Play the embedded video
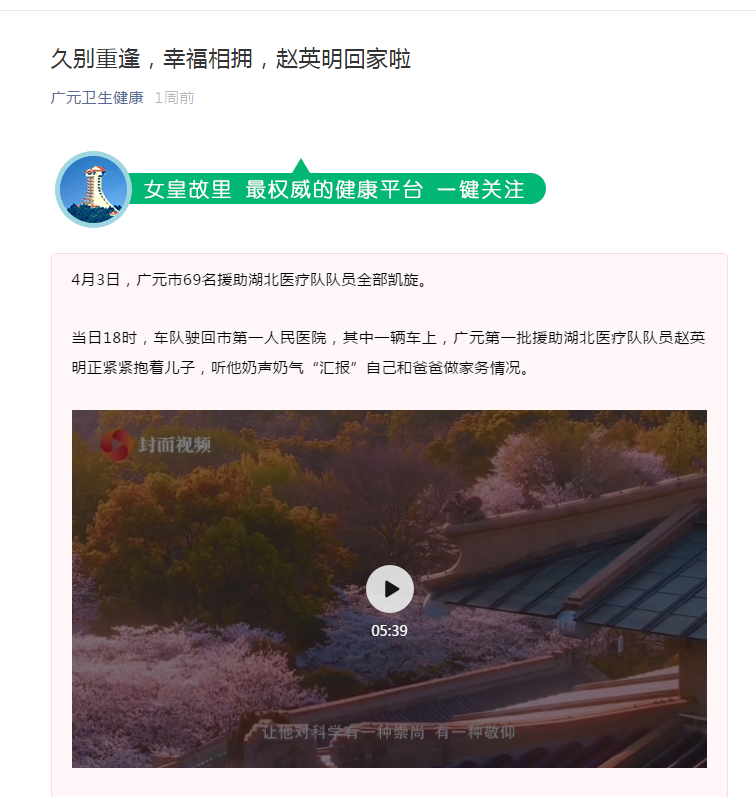756x797 pixels. click(389, 589)
